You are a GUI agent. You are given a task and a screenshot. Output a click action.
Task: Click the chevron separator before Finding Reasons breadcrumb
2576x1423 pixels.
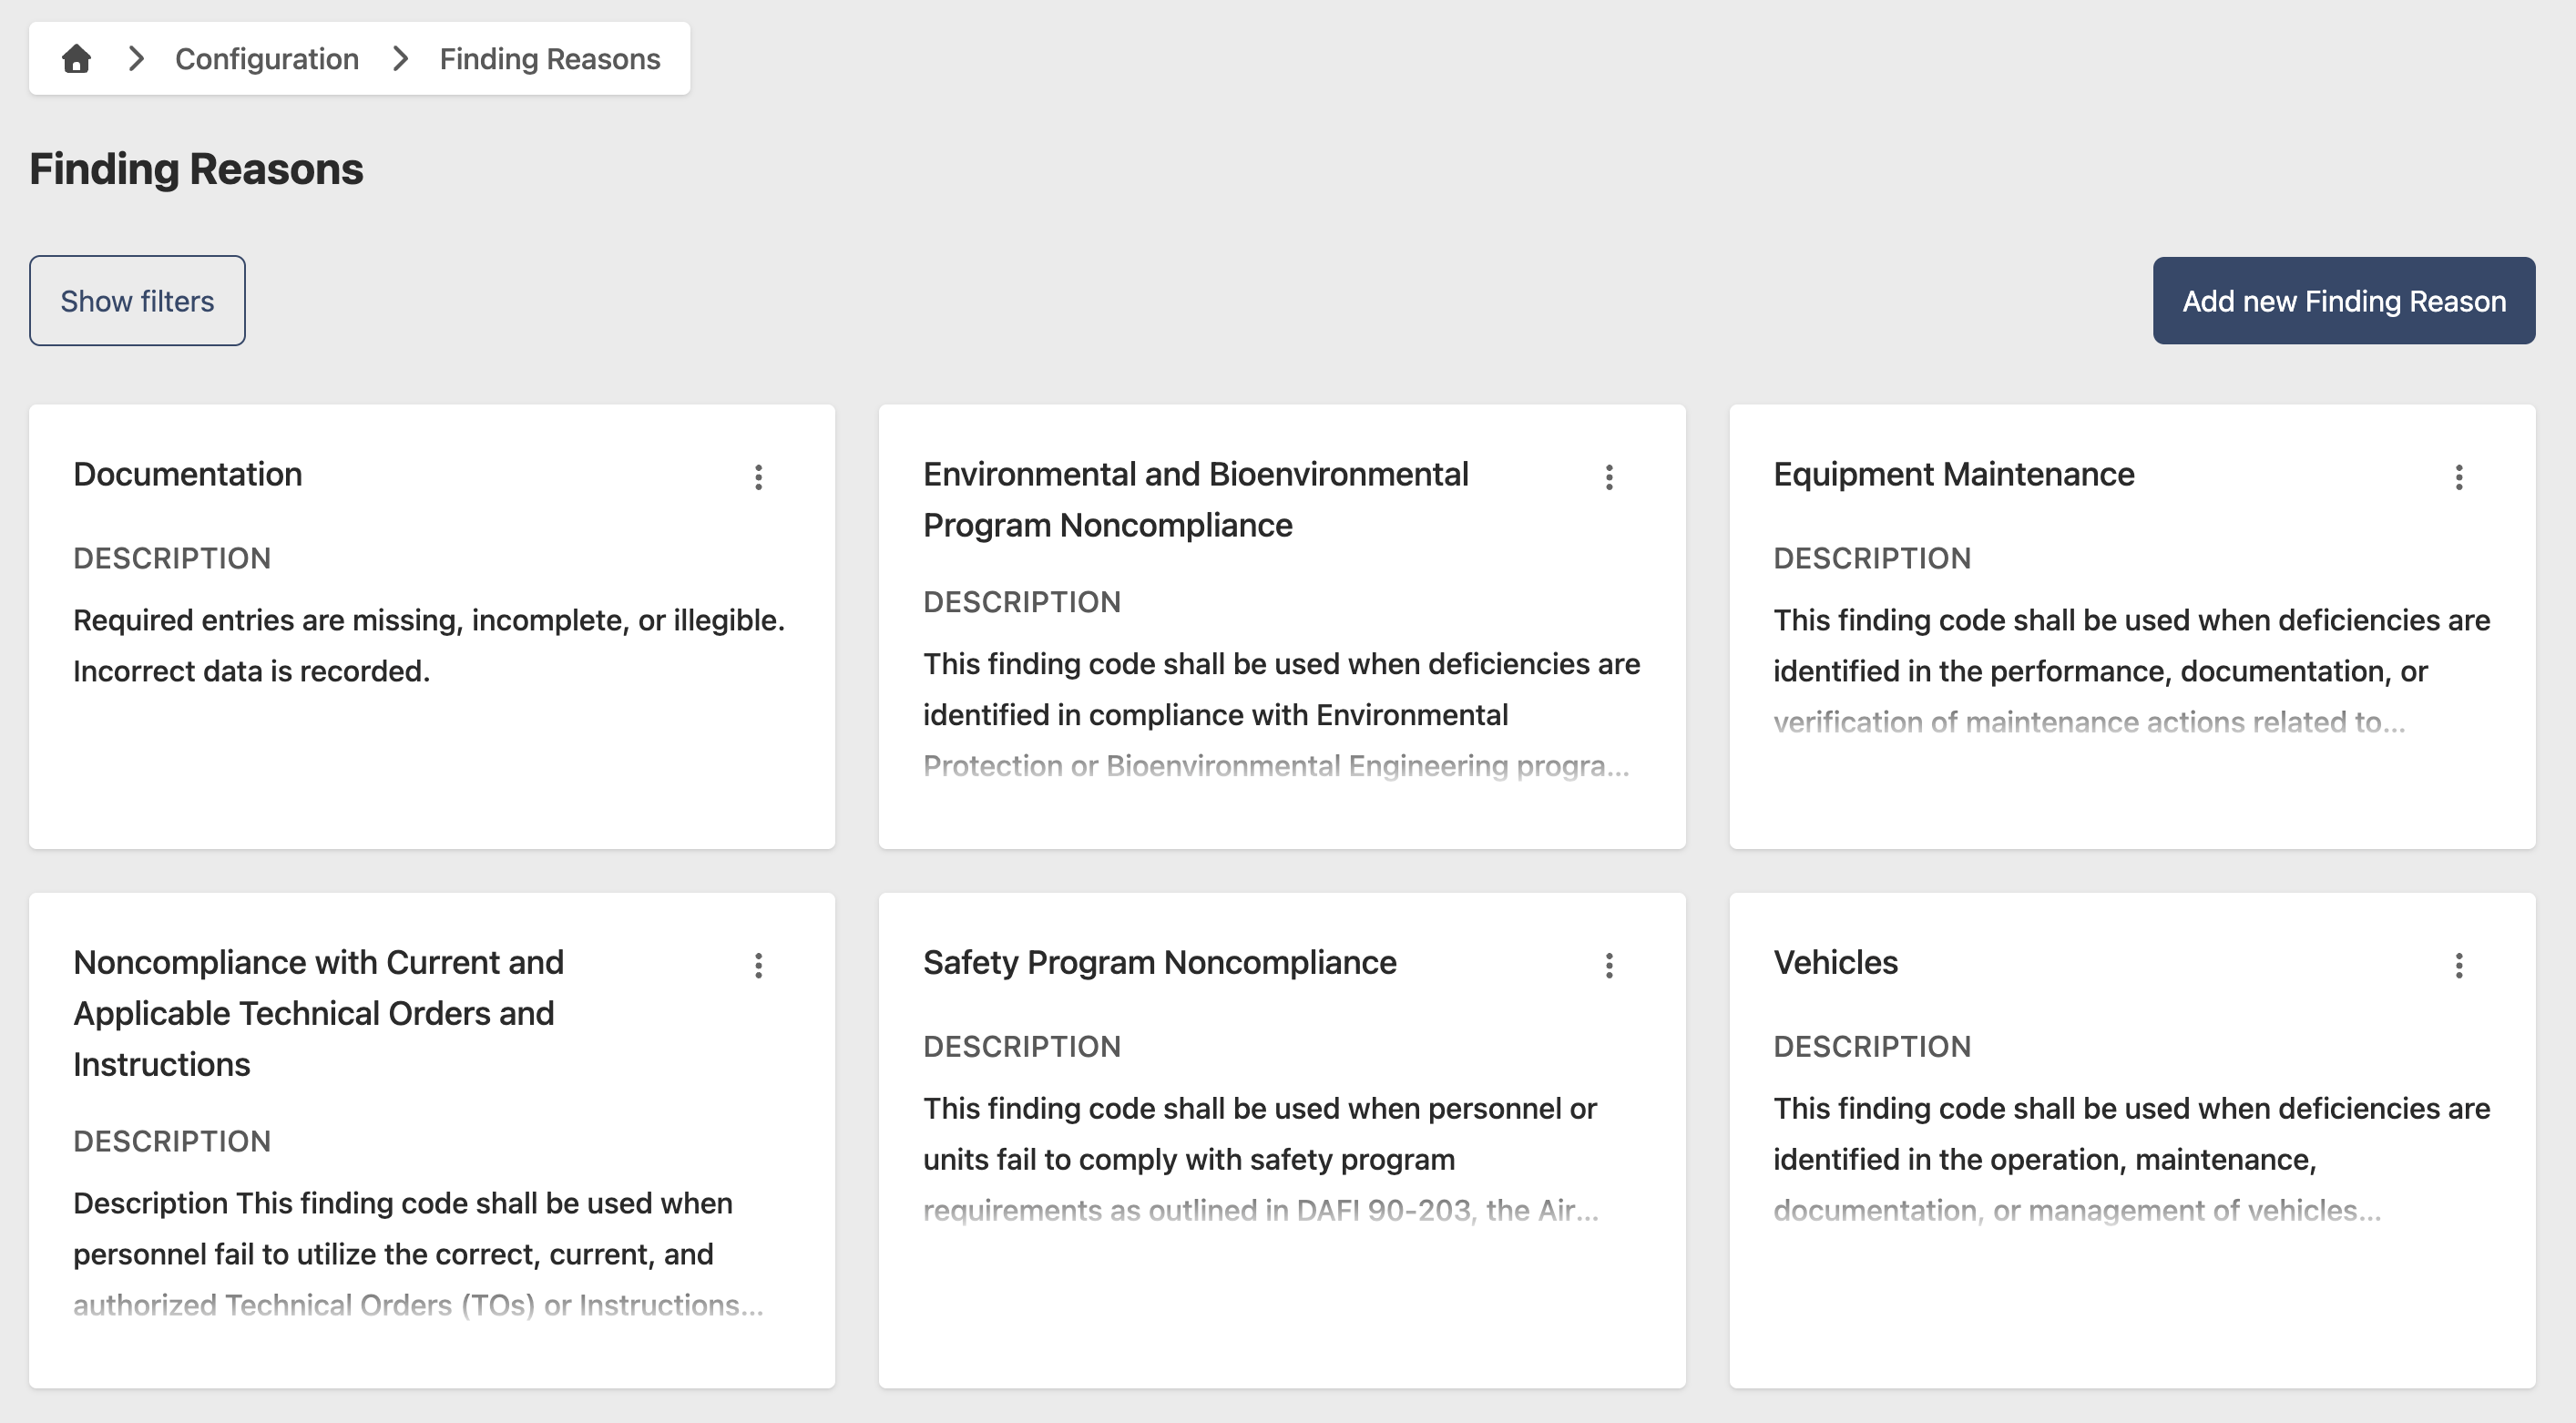(401, 59)
